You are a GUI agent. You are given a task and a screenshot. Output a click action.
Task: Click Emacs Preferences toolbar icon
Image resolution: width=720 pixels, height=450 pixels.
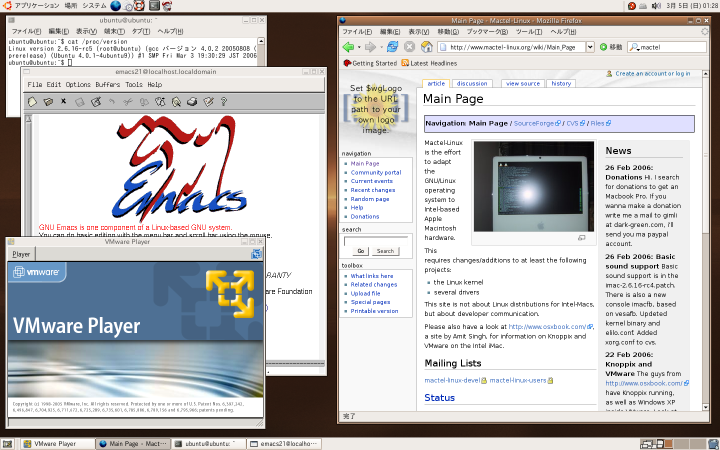pos(208,102)
